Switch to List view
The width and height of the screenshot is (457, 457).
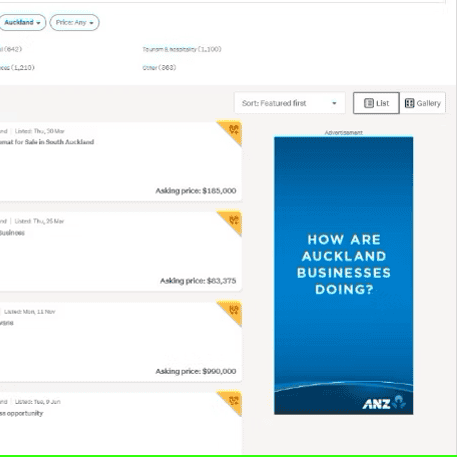click(376, 103)
